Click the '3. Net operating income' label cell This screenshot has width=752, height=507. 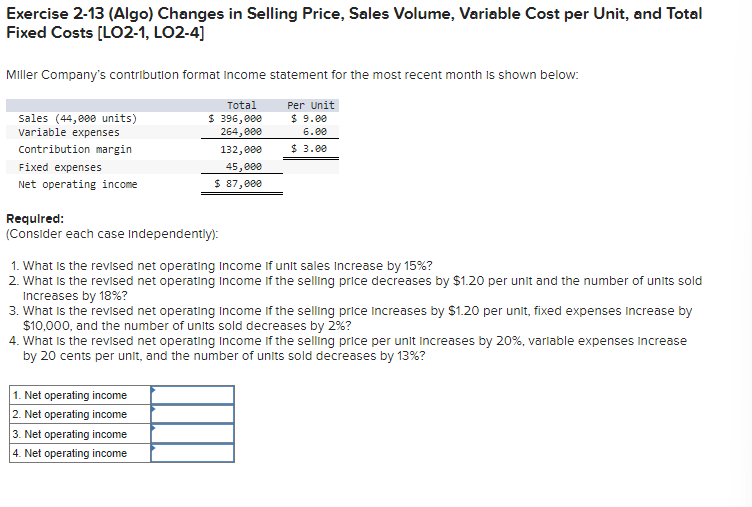[x=80, y=434]
